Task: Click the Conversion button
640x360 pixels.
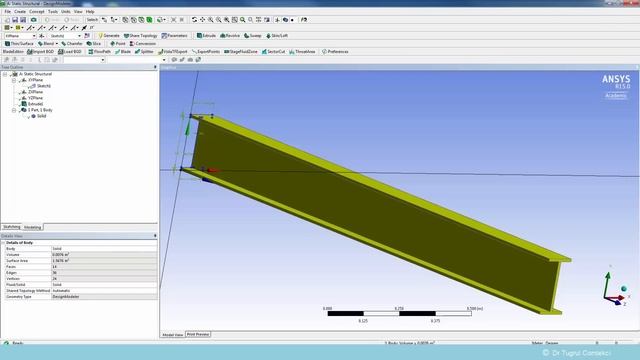Action: point(143,43)
